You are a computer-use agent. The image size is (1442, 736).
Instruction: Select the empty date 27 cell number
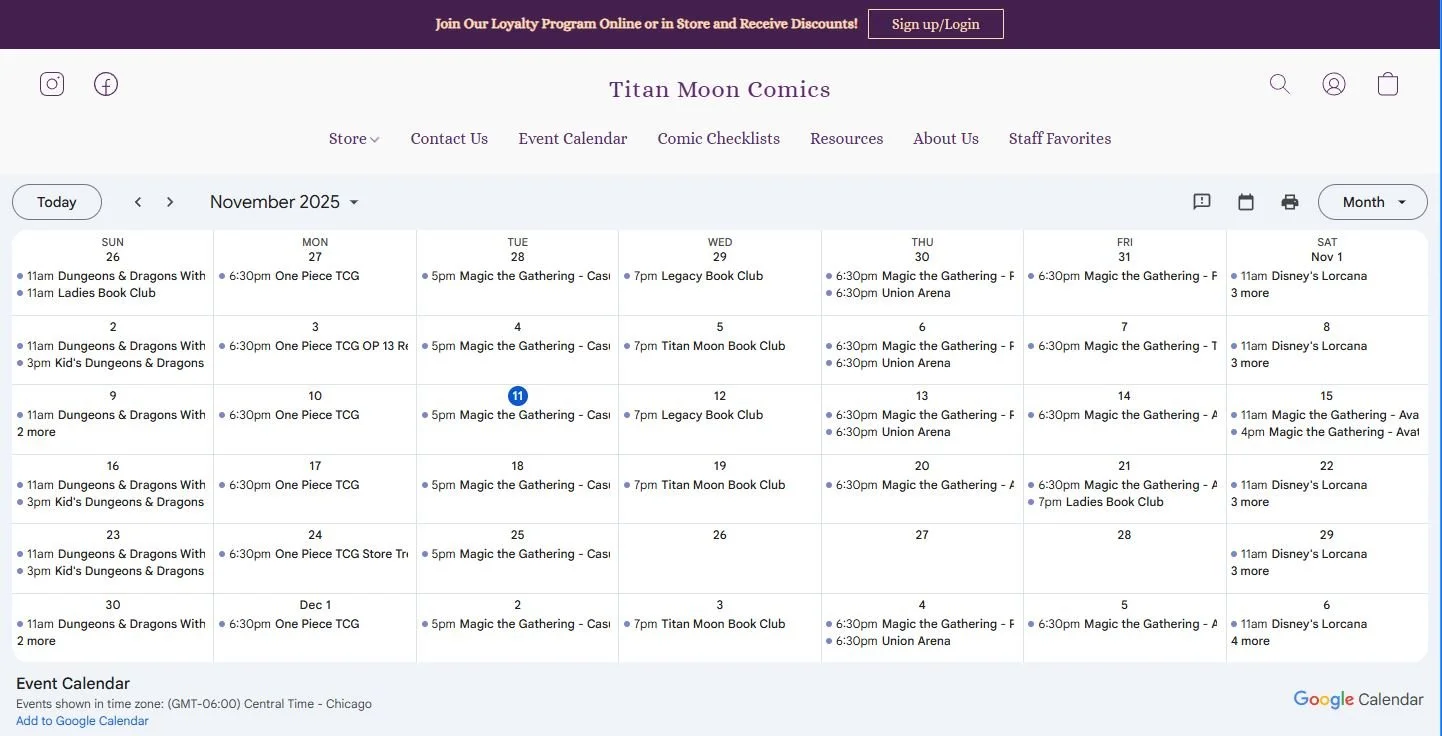pyautogui.click(x=922, y=535)
